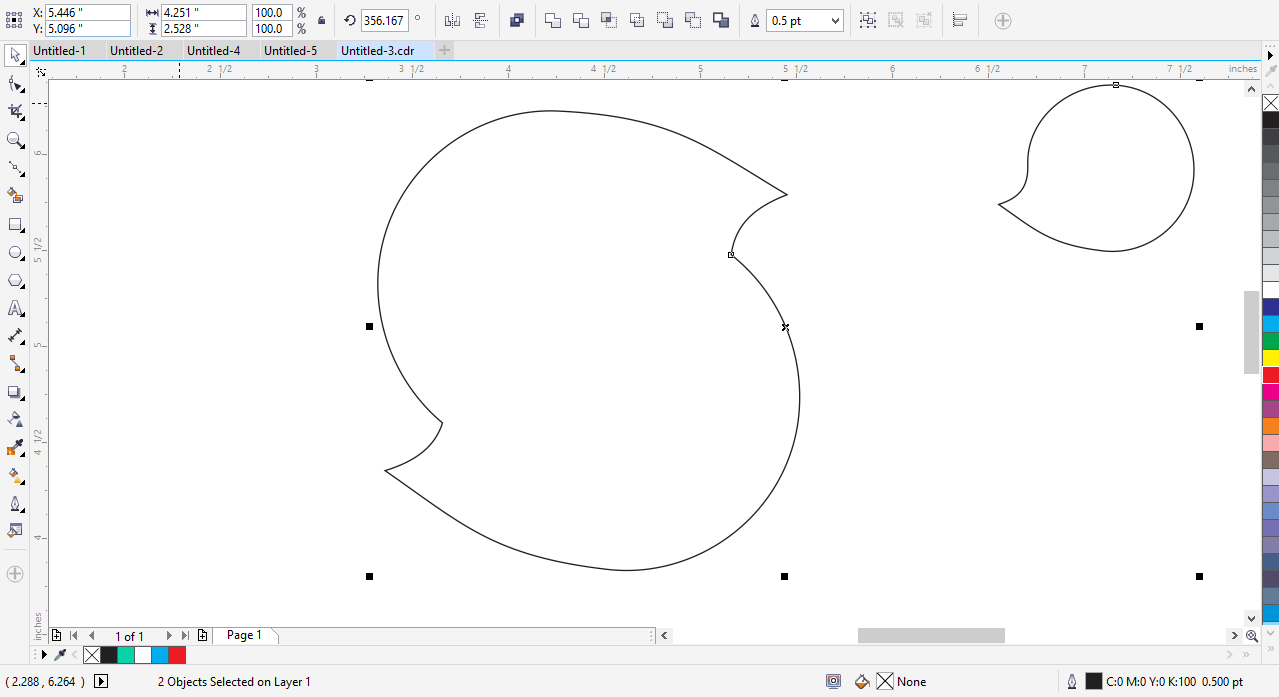
Task: Expand the document palette flyout arrow
Action: [43, 655]
